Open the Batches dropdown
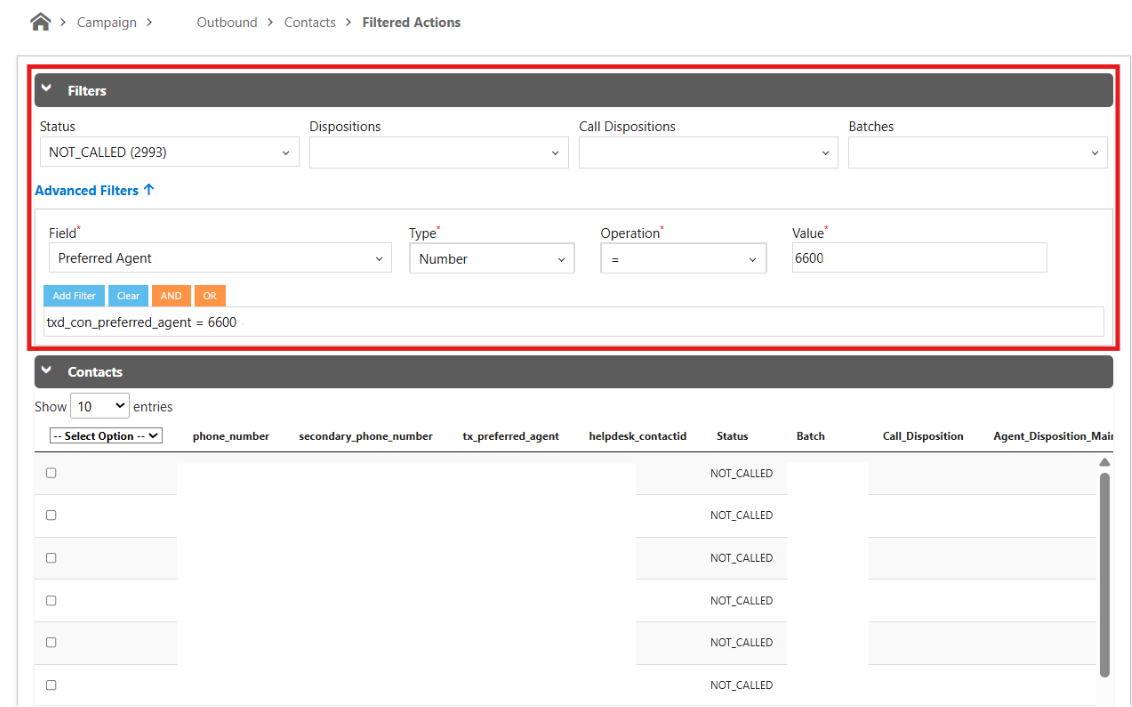The image size is (1132, 707). 978,152
